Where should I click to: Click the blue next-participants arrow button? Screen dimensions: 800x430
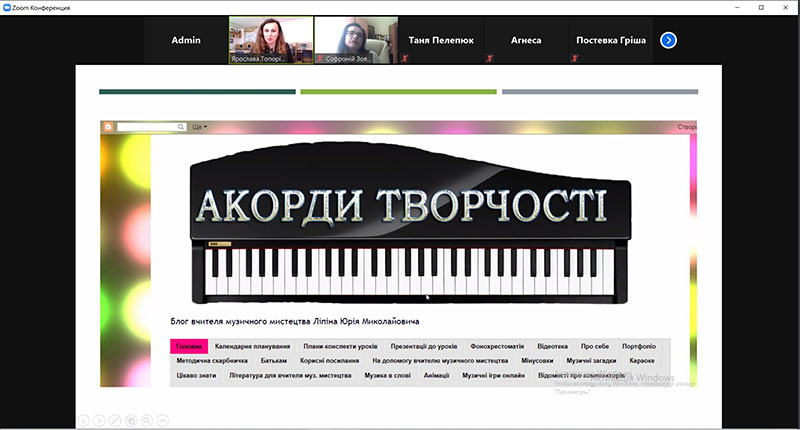668,40
